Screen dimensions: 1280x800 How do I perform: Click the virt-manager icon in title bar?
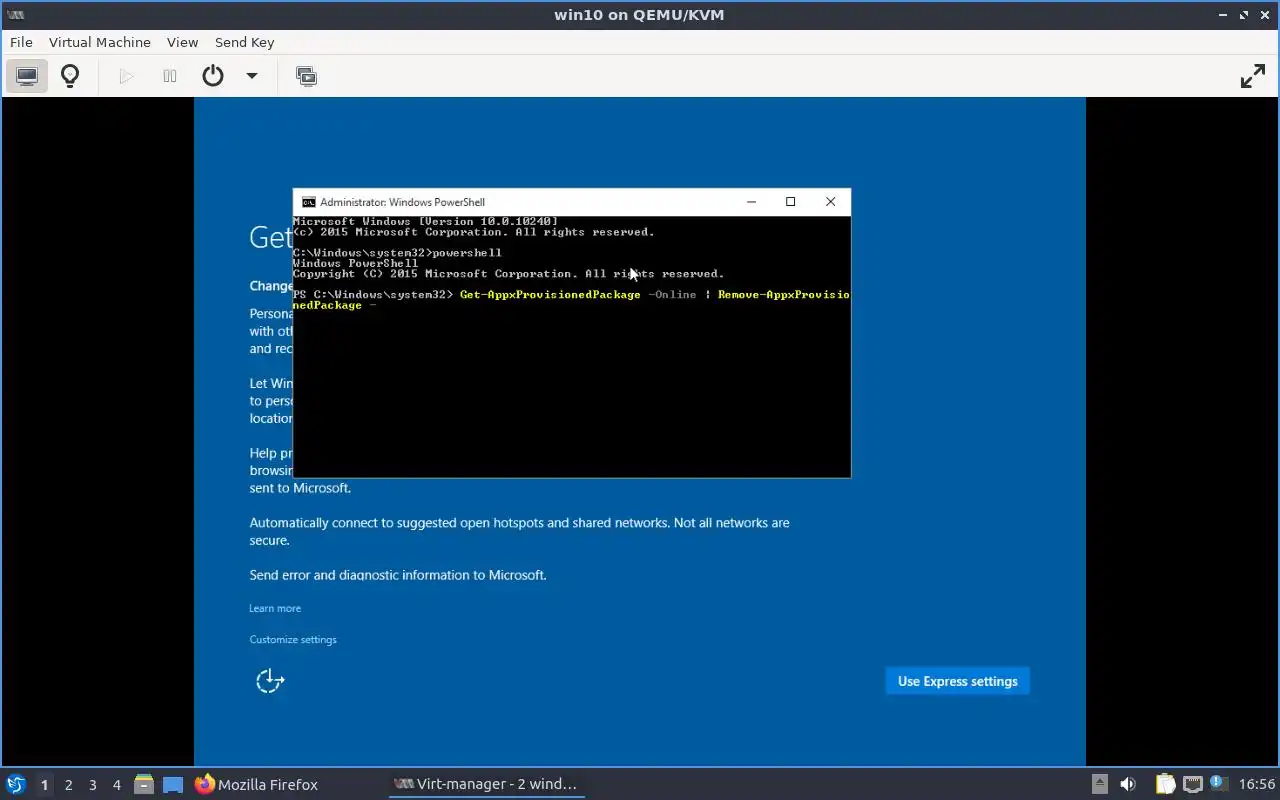click(x=15, y=15)
